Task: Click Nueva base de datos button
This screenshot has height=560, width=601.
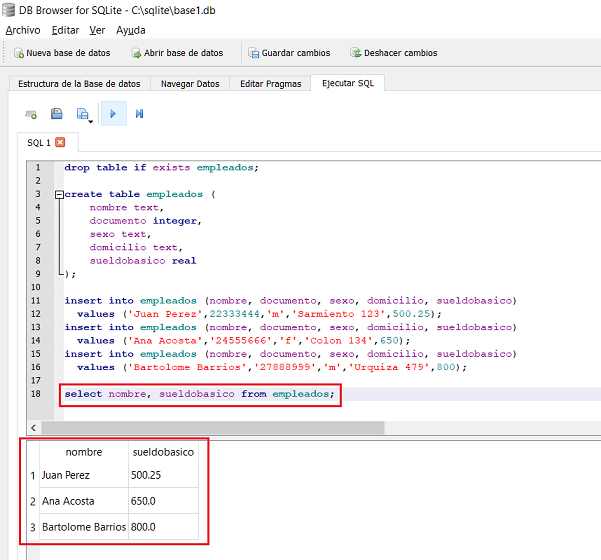Action: tap(62, 53)
